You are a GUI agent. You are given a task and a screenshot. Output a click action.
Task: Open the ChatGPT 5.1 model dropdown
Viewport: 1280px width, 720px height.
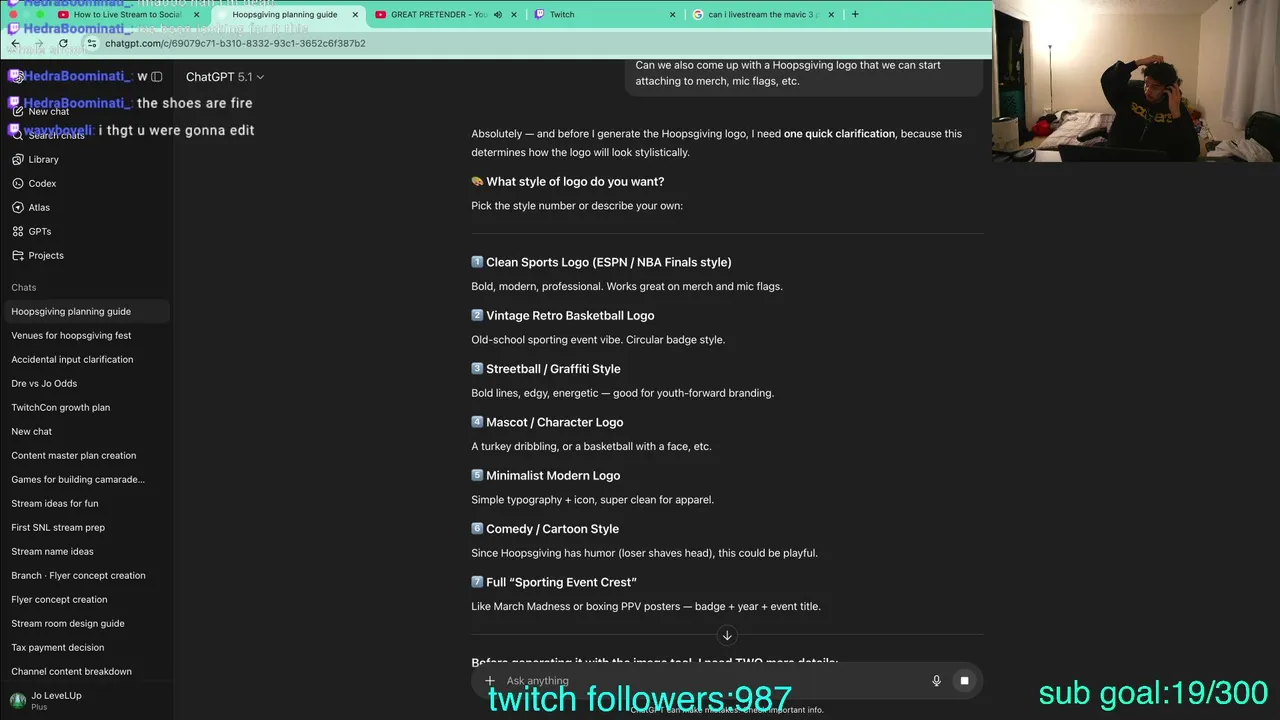[225, 77]
